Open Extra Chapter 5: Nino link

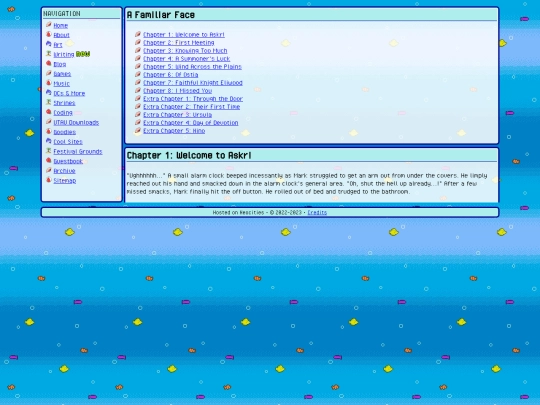(x=174, y=131)
